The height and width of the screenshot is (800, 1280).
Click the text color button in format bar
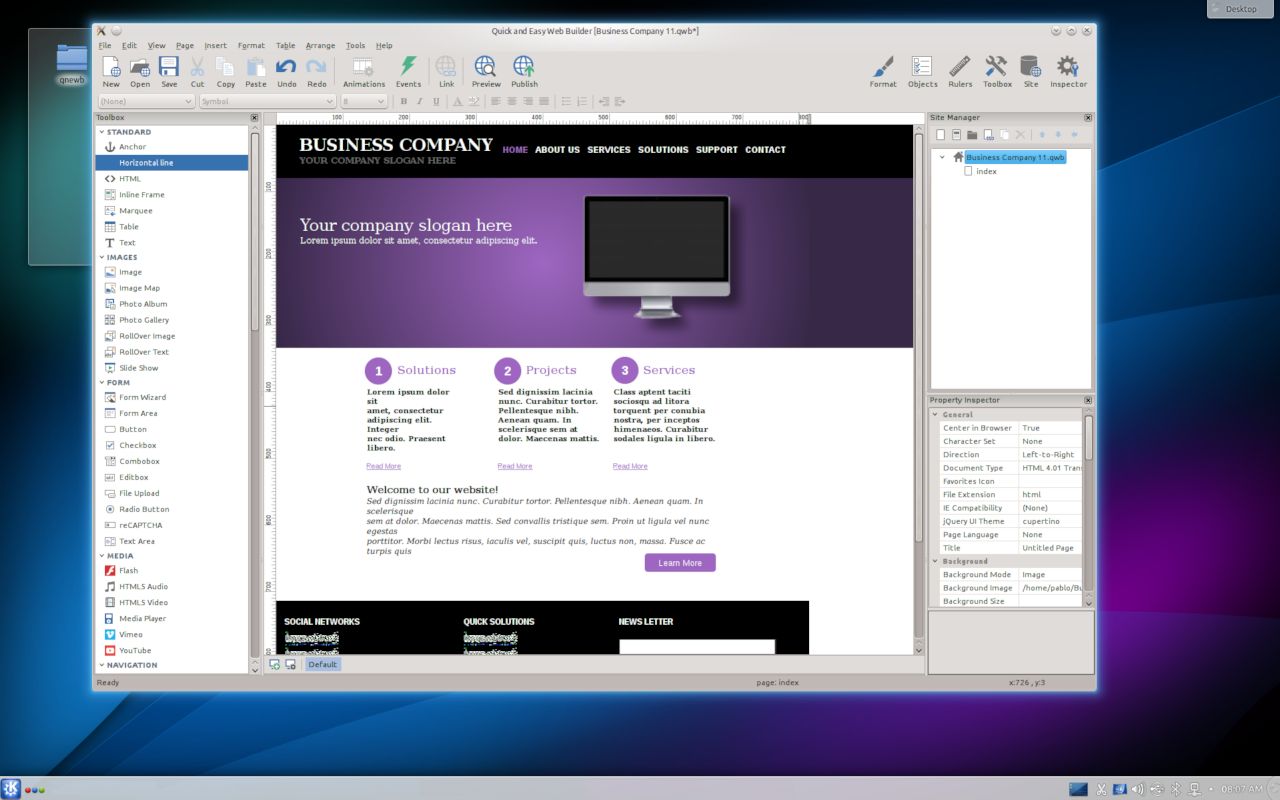click(x=457, y=101)
